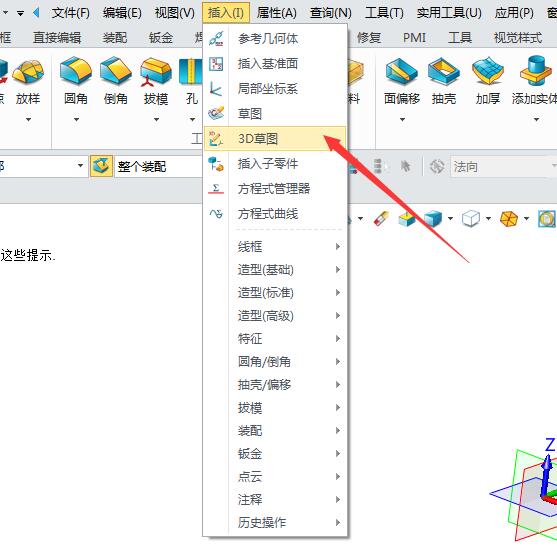Open the 圆角/倒角 submenu
This screenshot has width=557, height=554.
[275, 362]
